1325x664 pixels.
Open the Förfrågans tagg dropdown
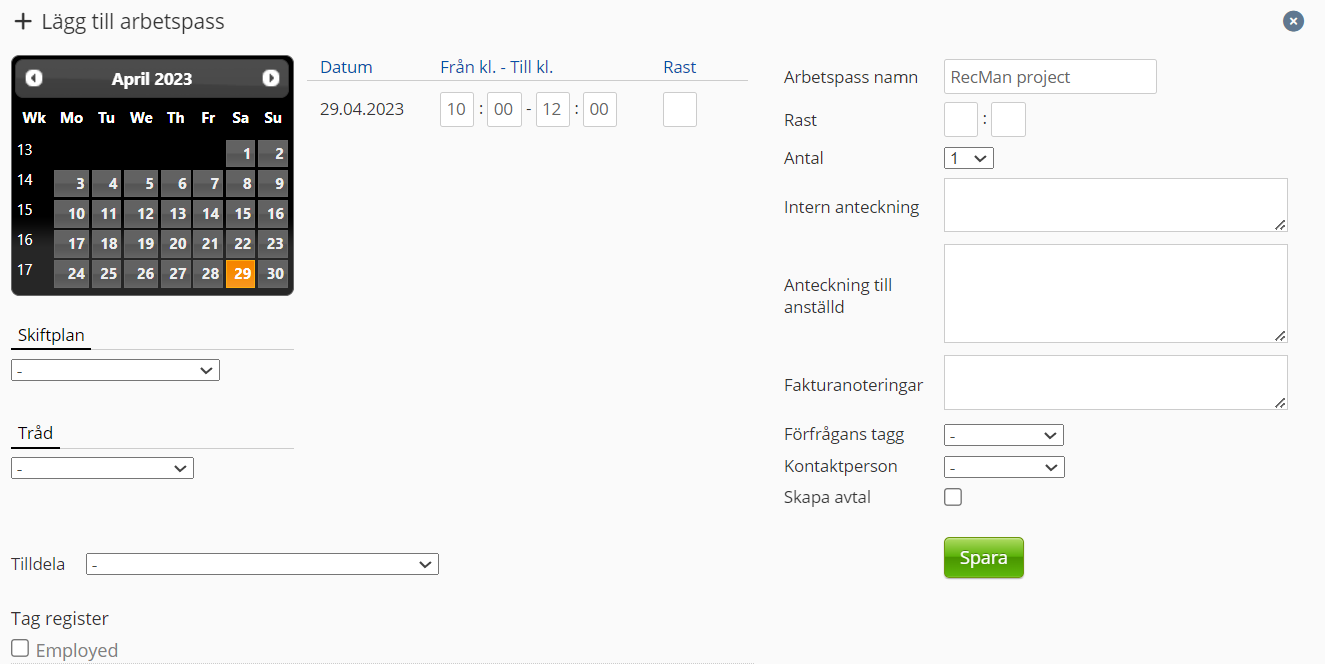1004,435
